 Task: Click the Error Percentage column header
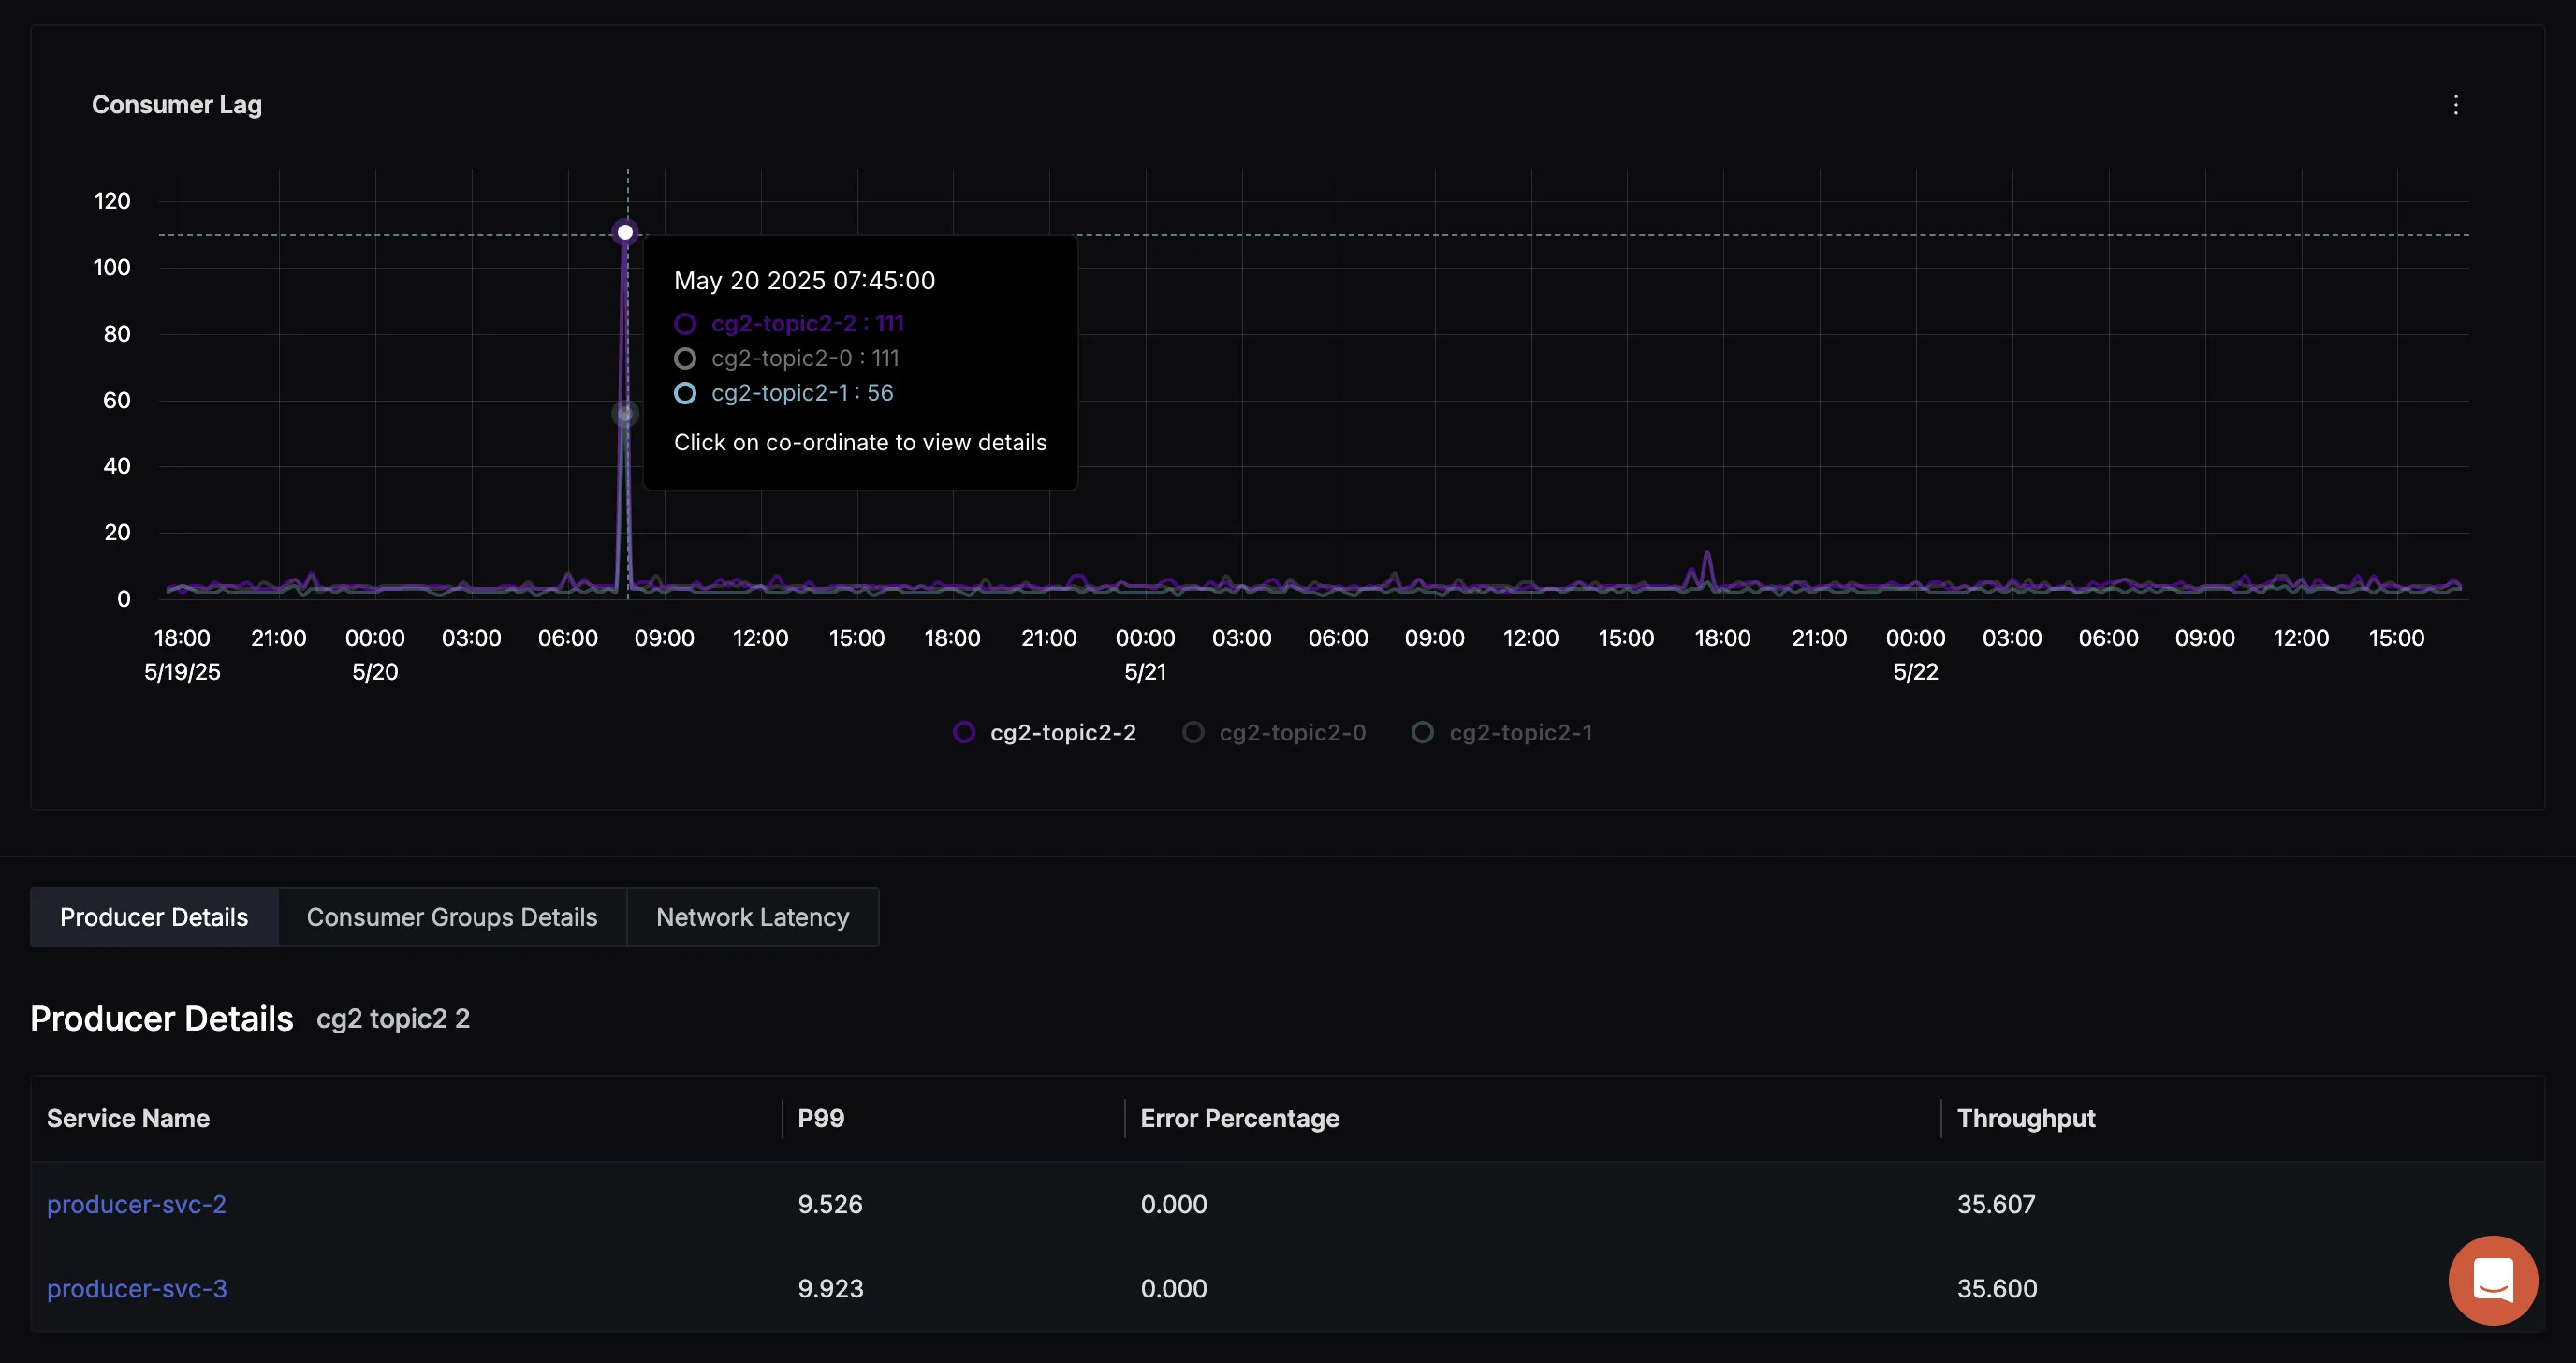point(1239,1118)
